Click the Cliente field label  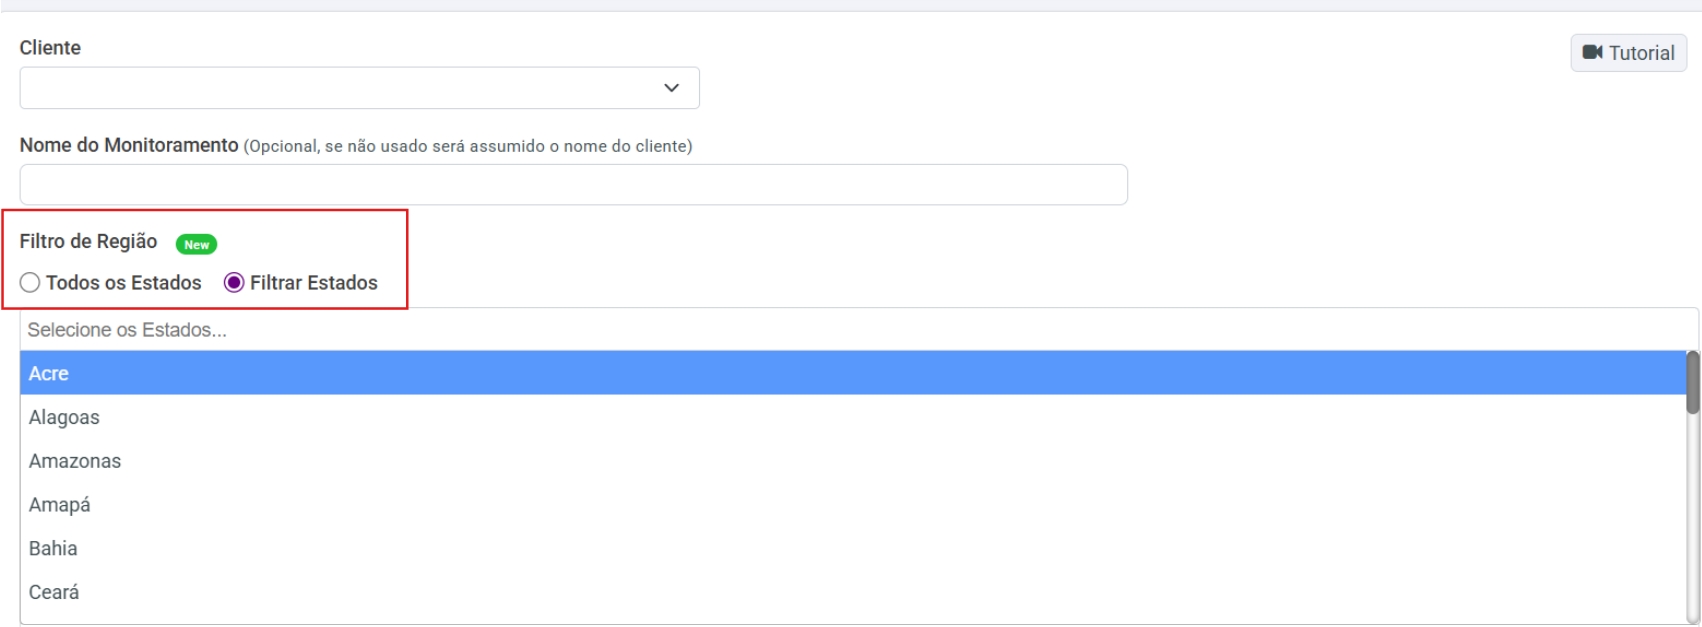[x=50, y=48]
